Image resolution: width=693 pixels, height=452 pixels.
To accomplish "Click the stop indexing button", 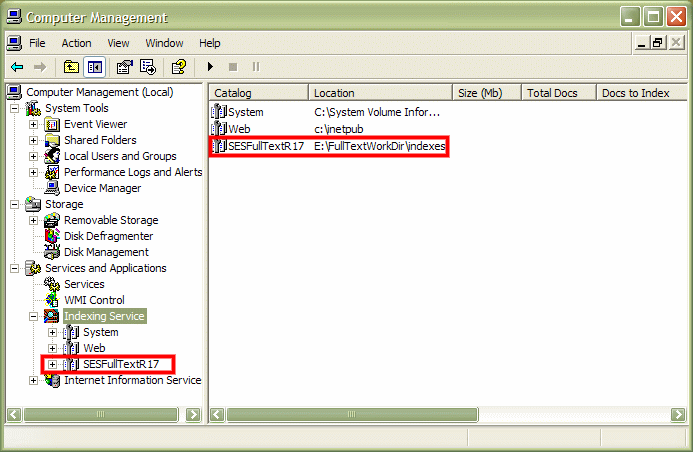I will [x=233, y=67].
